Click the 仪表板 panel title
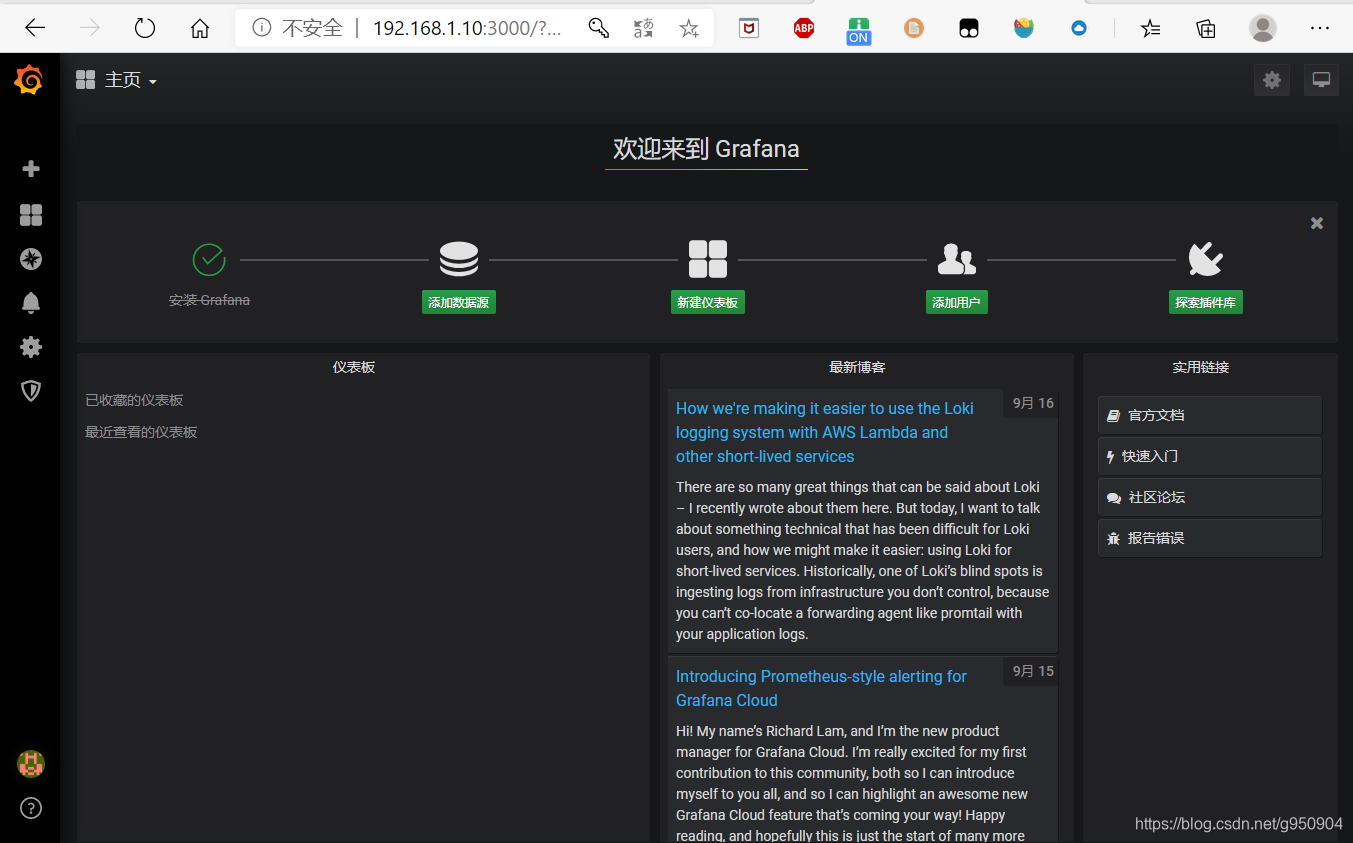Image resolution: width=1353 pixels, height=843 pixels. [x=354, y=367]
